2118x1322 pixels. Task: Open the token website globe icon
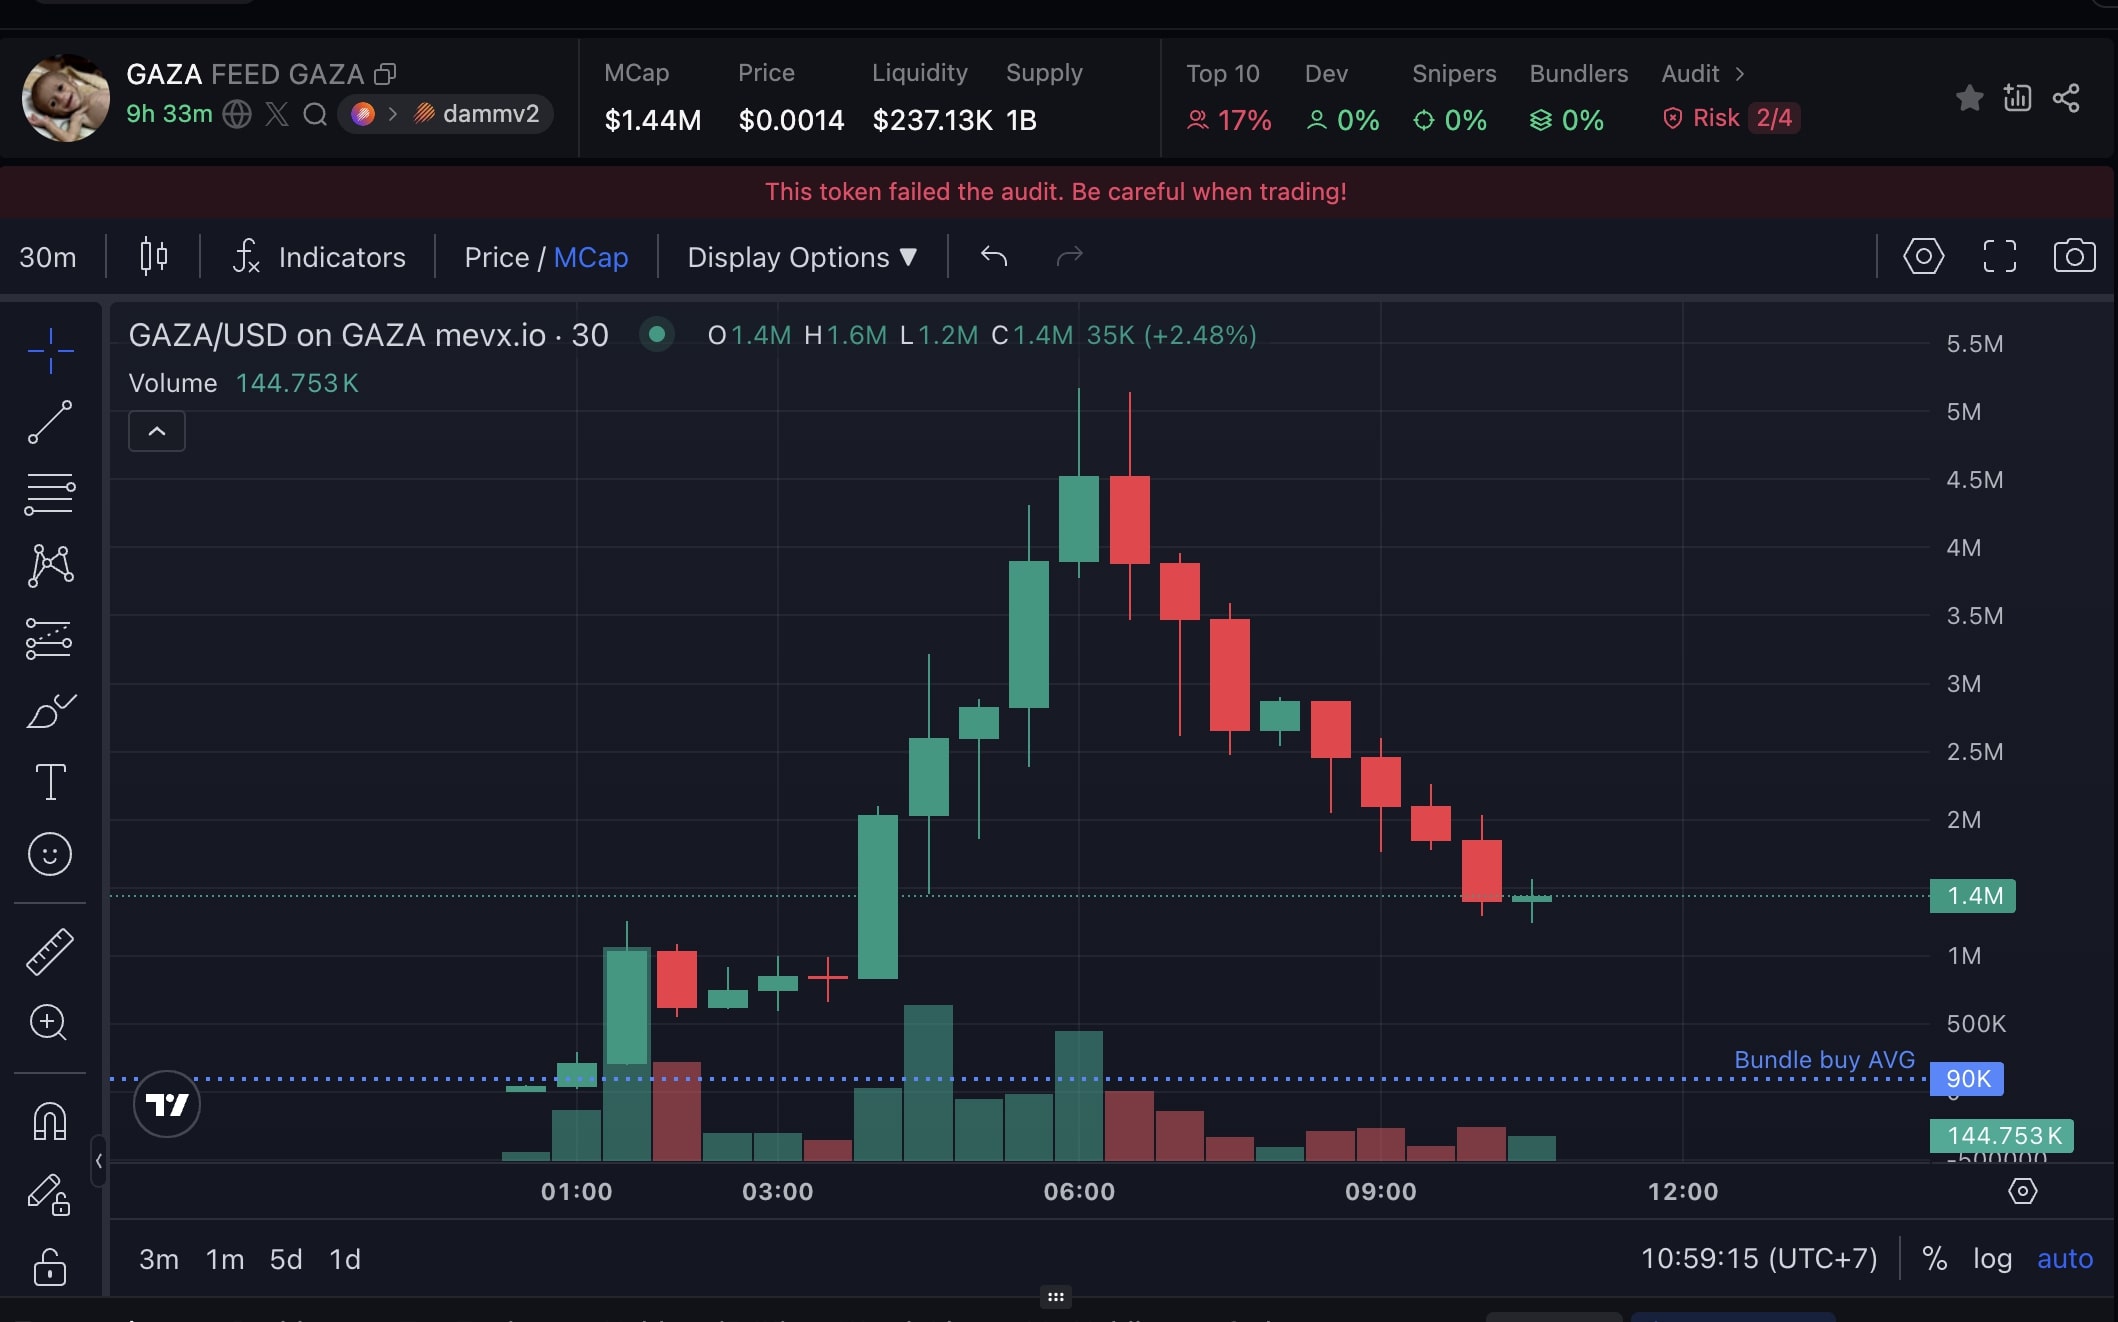(237, 114)
